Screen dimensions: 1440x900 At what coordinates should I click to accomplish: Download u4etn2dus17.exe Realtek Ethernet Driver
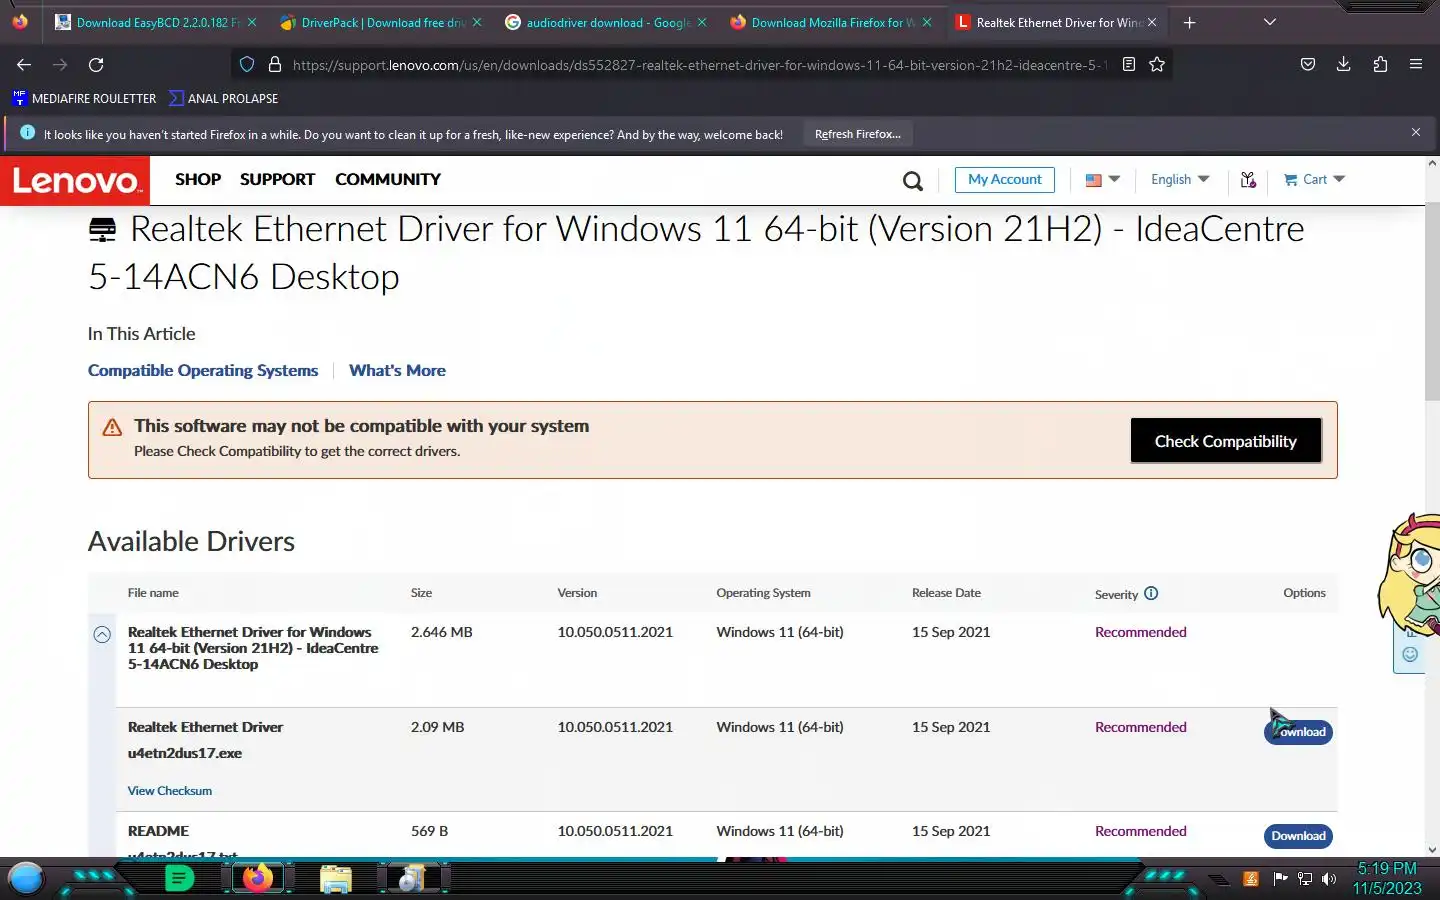[1298, 732]
